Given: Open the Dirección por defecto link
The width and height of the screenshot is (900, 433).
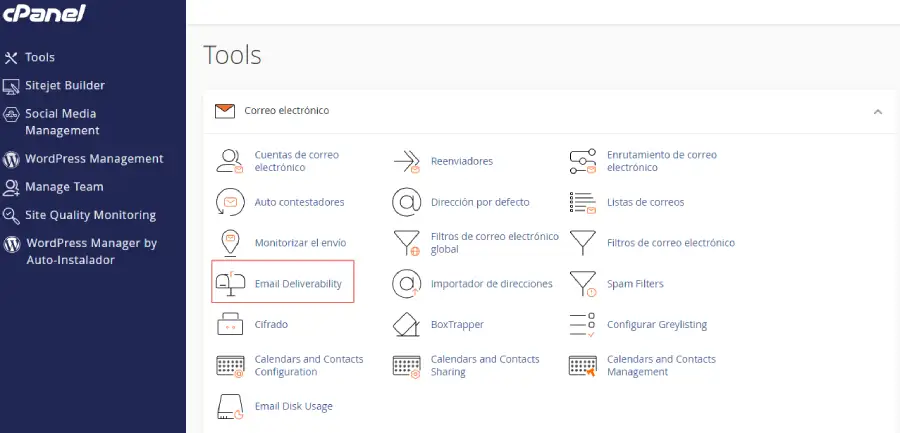Looking at the screenshot, I should point(480,202).
